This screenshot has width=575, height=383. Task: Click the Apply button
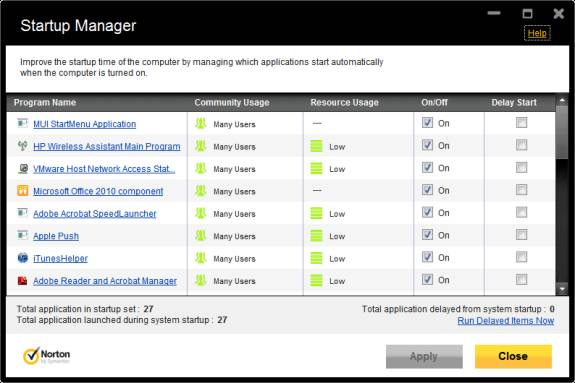424,356
